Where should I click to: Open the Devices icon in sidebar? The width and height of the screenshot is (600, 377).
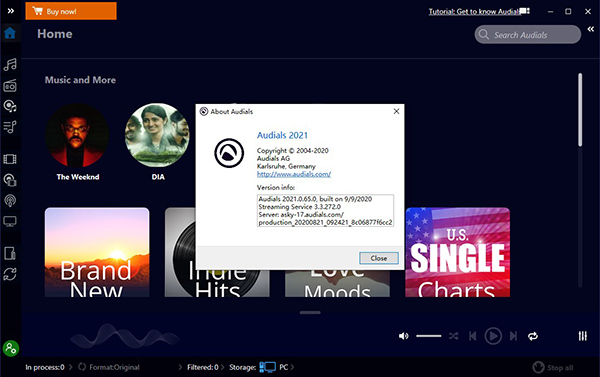pyautogui.click(x=10, y=253)
